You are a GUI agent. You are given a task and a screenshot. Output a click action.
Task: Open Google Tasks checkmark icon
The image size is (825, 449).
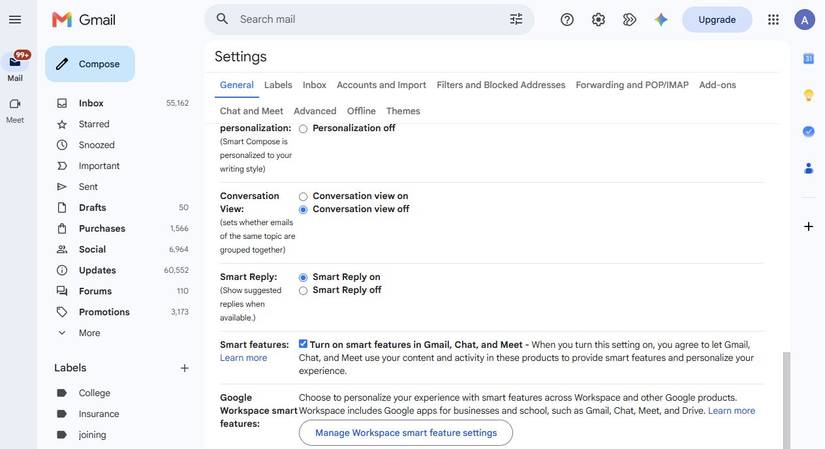[x=808, y=132]
